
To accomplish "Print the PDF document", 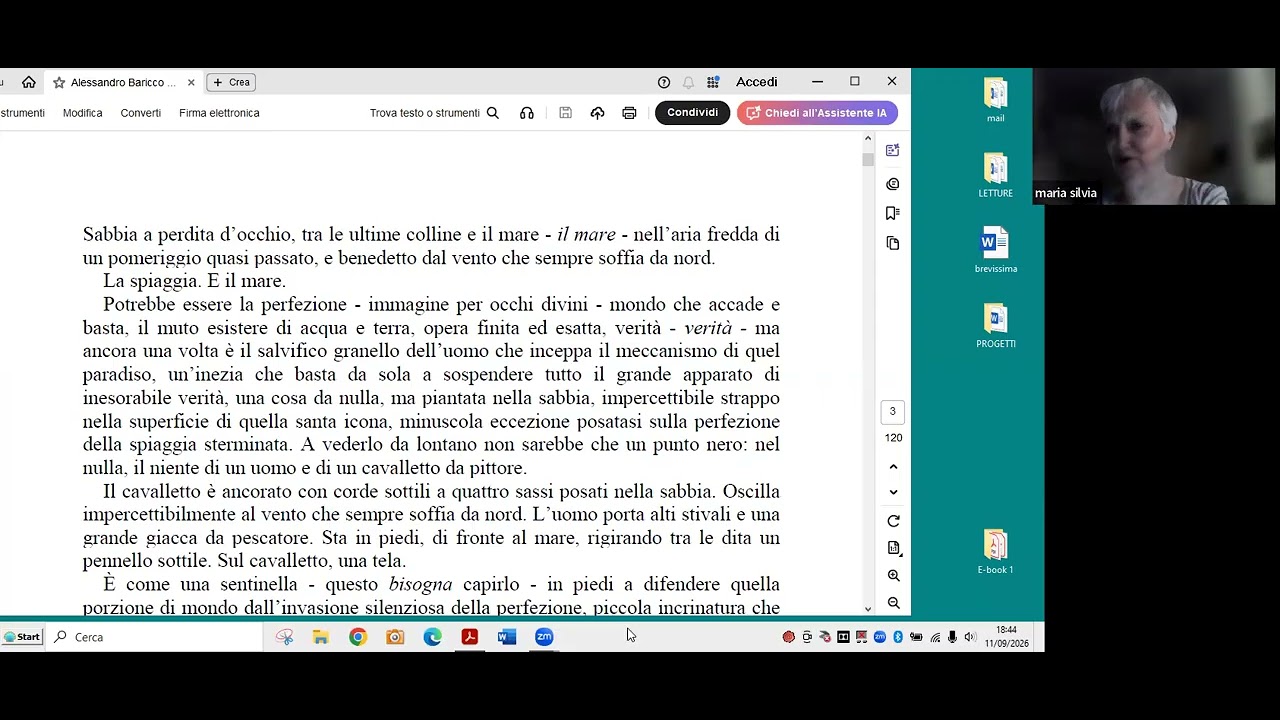I will click(629, 113).
